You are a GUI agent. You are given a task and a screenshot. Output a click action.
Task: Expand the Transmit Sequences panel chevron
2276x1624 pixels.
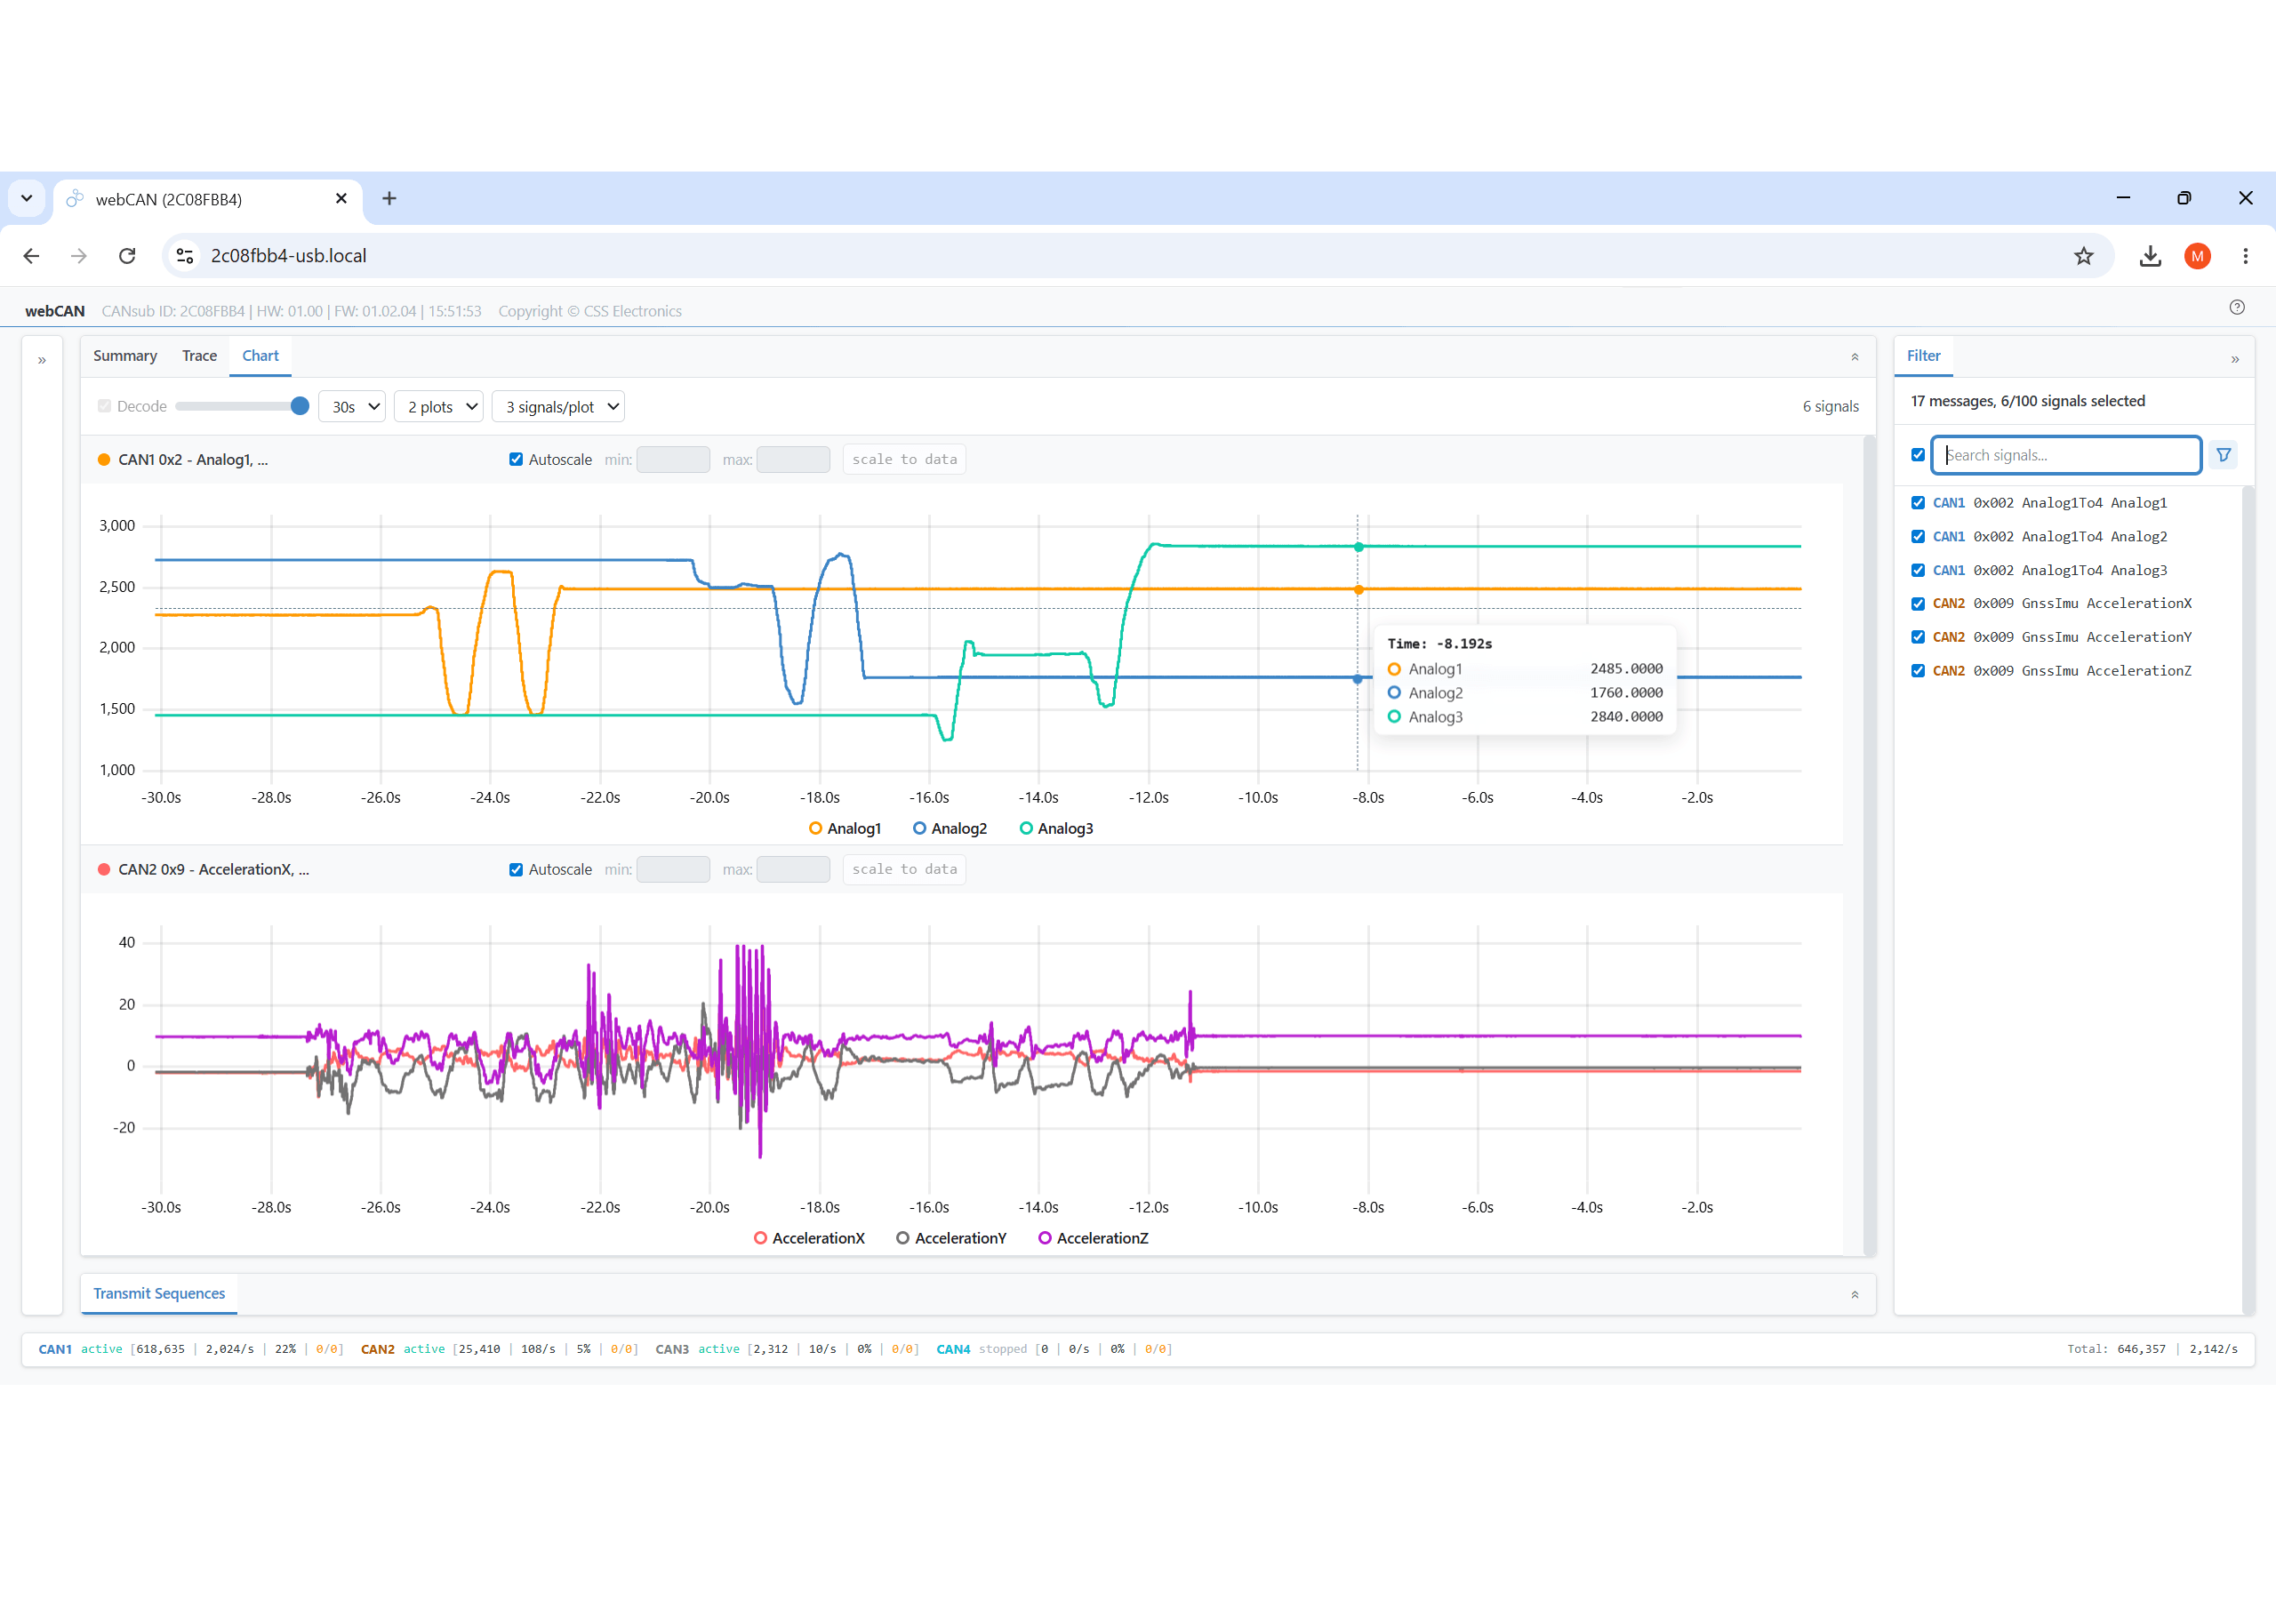(x=1854, y=1295)
